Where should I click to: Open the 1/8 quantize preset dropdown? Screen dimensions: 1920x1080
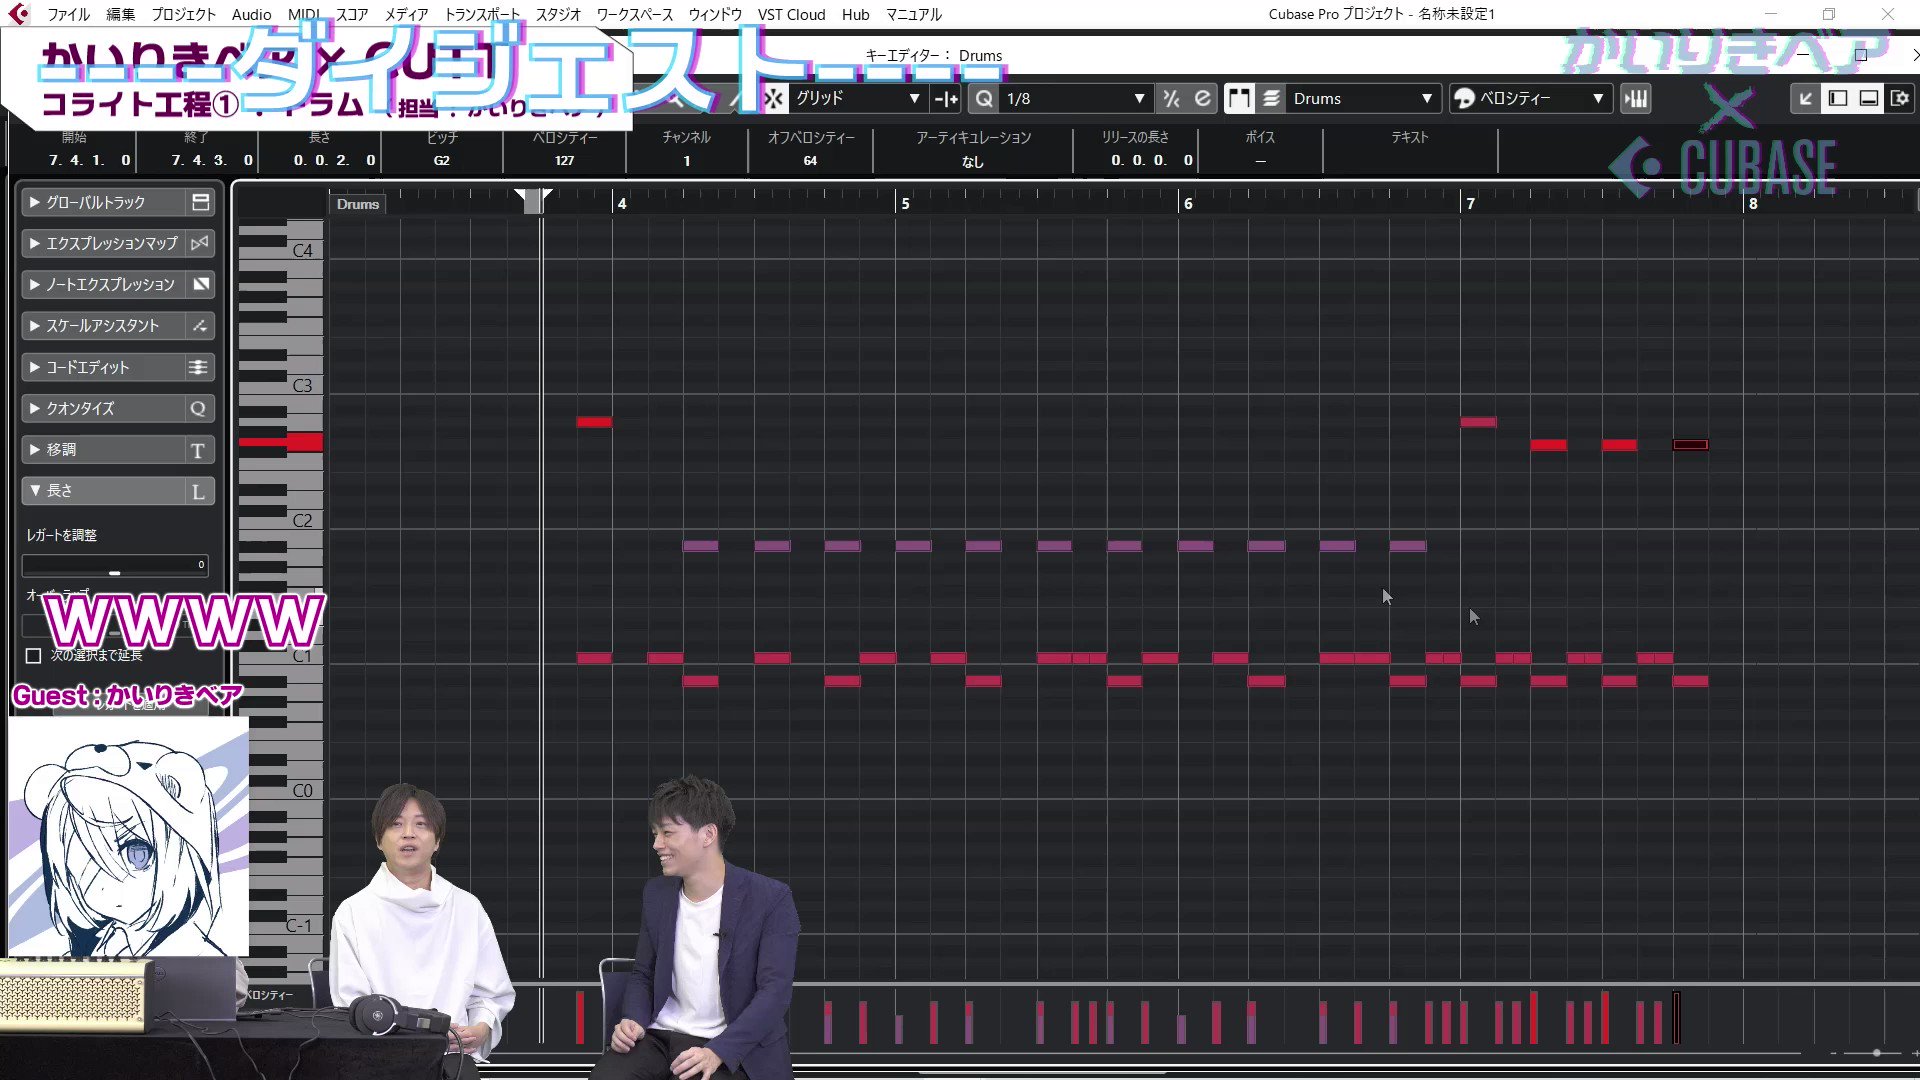1075,98
